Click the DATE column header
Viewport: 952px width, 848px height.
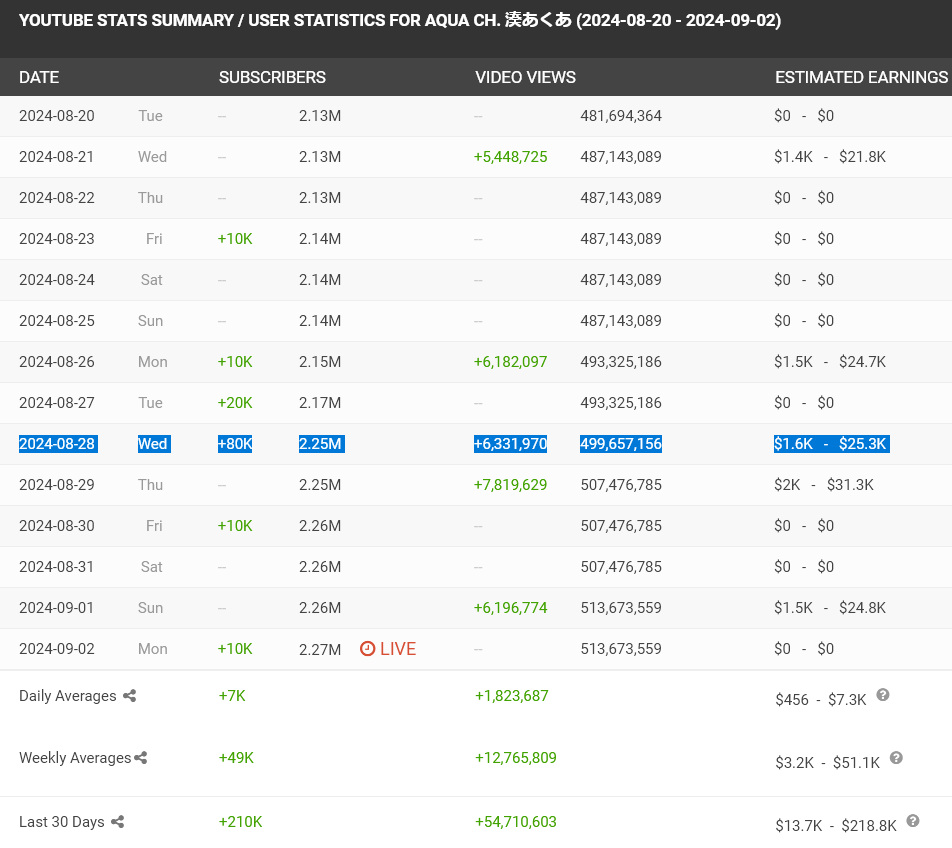(x=39, y=77)
